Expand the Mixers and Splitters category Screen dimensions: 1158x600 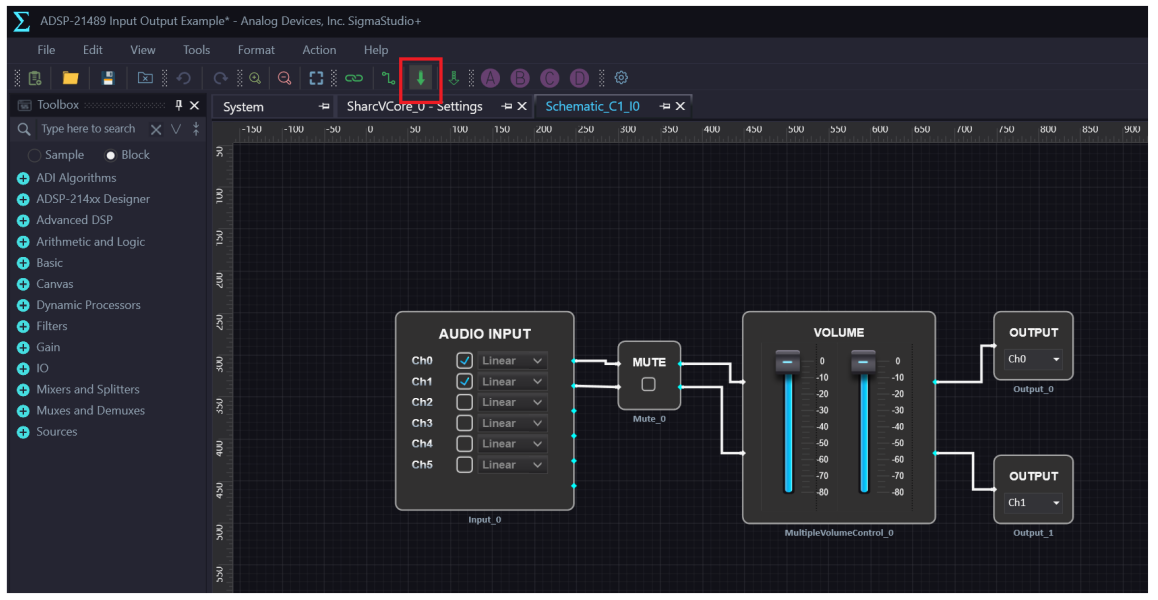click(23, 389)
